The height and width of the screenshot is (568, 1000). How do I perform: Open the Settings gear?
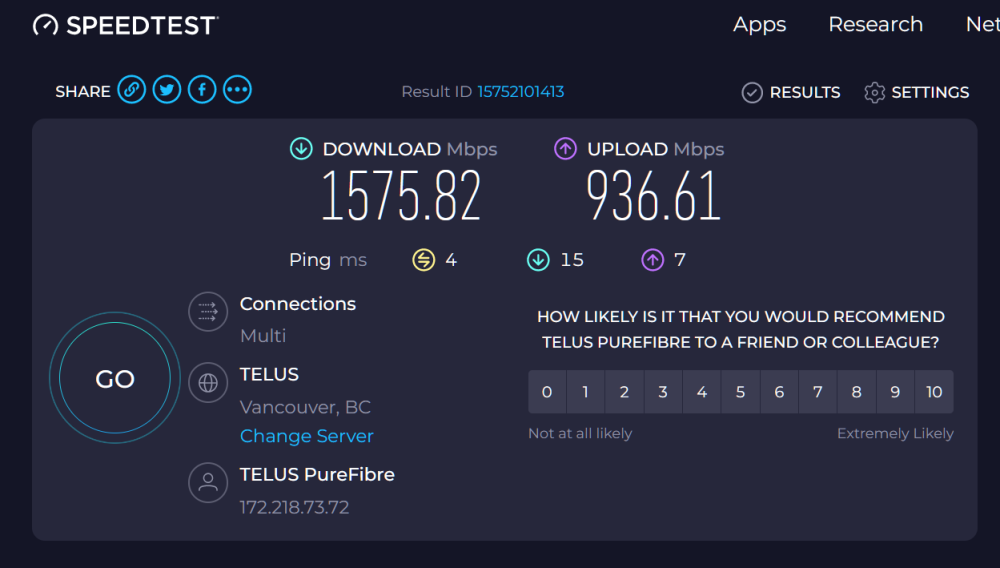pos(916,92)
